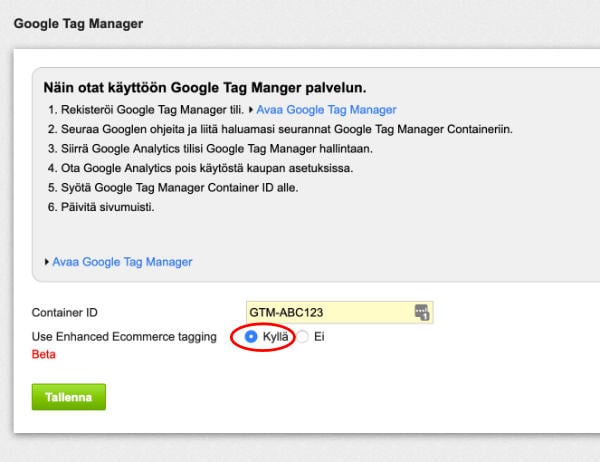Click step 1 text 'Rekisteröi Google Tag Manager tili'
Screen dimensions: 600x462
tap(152, 110)
